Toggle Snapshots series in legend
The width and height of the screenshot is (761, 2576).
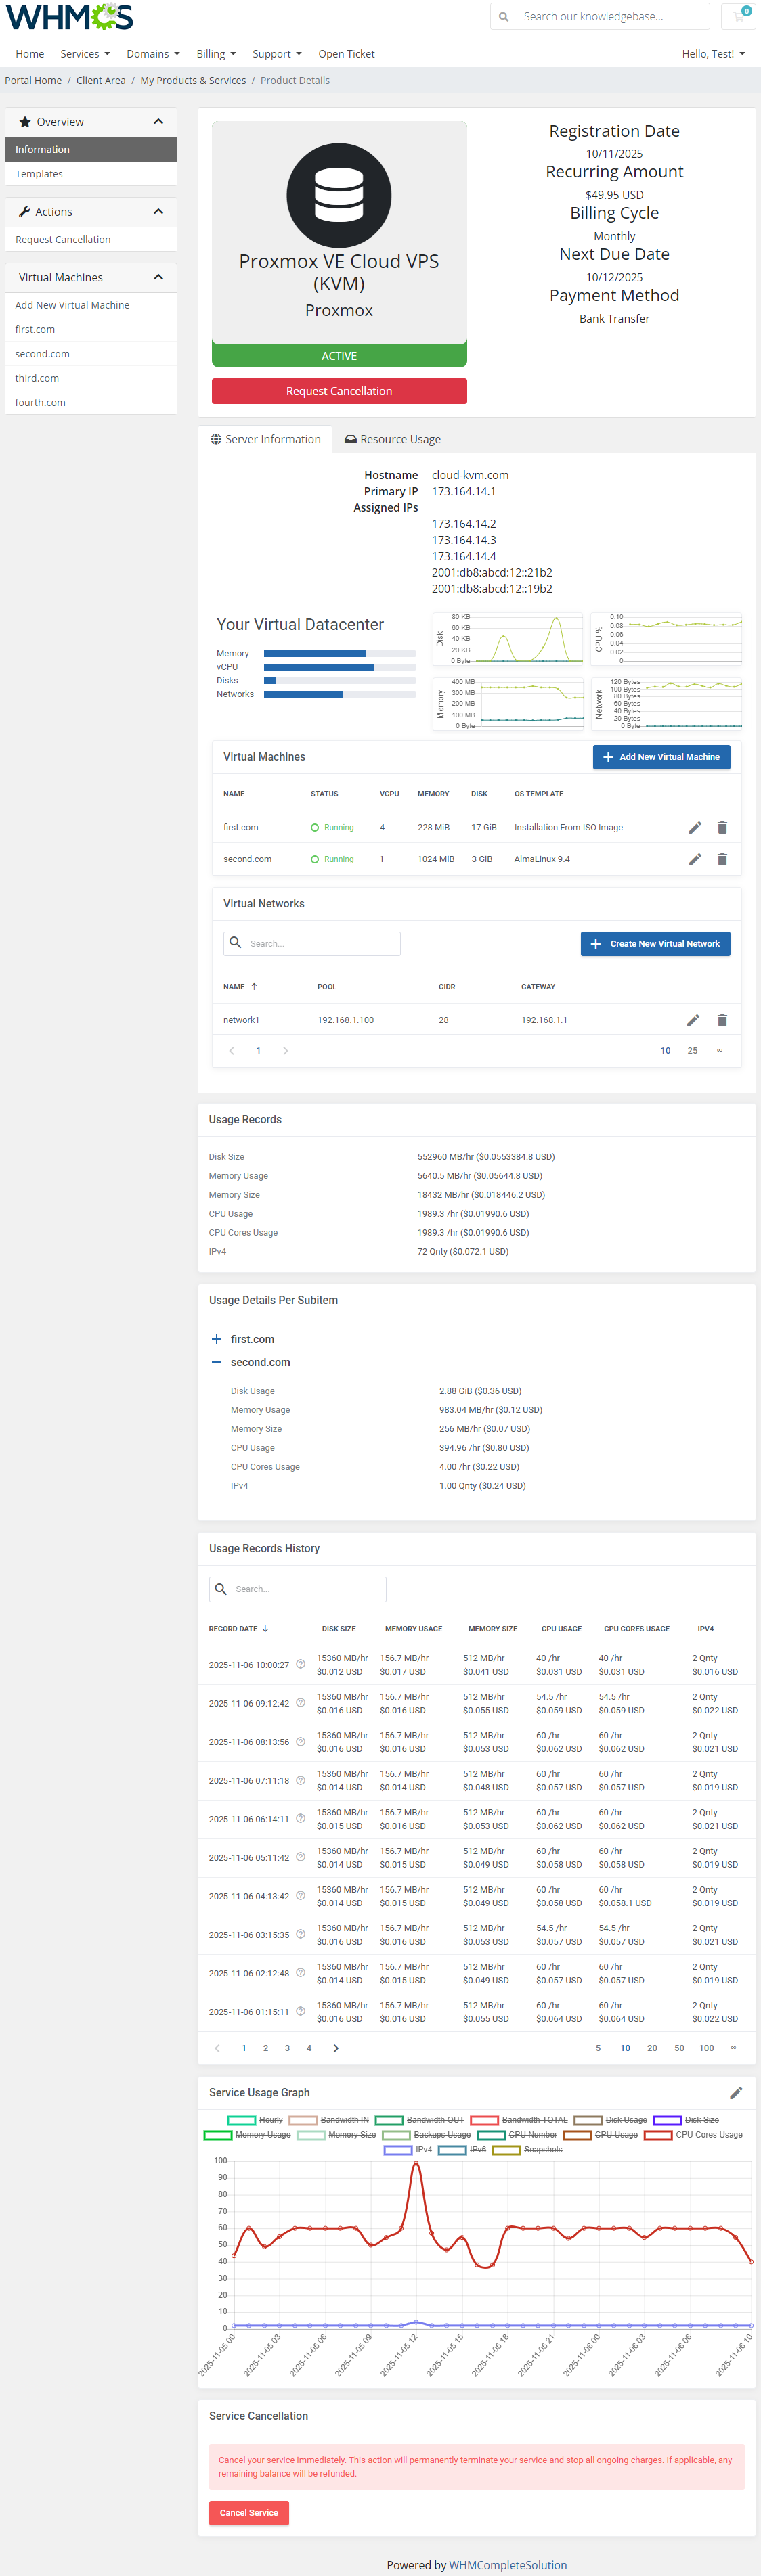(x=527, y=2150)
